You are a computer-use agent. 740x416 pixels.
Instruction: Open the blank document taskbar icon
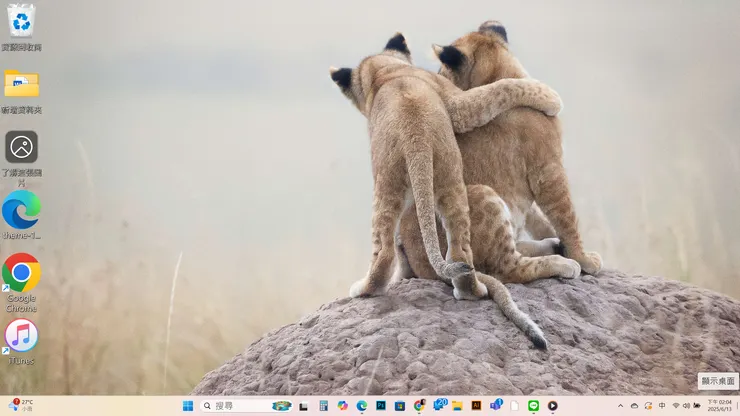tap(514, 406)
